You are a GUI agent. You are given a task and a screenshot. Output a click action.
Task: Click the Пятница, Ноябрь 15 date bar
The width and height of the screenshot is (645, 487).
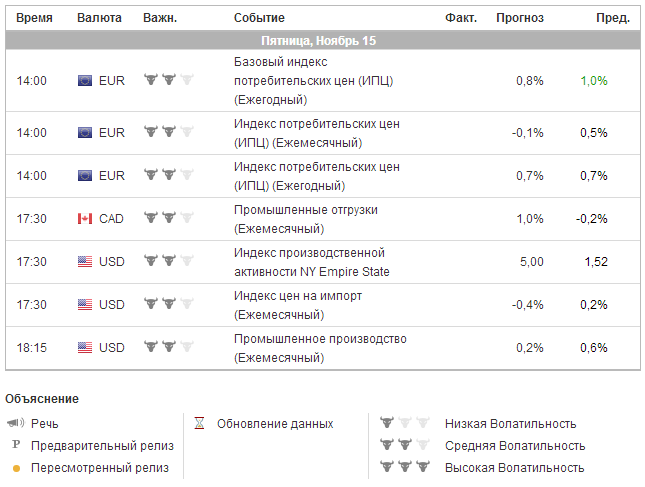(318, 41)
